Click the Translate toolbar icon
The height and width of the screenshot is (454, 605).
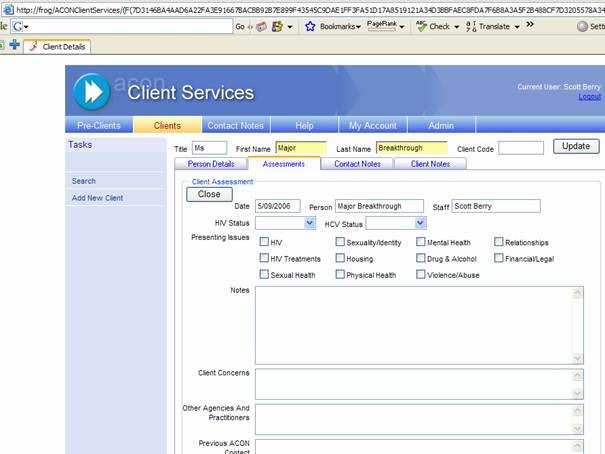472,27
